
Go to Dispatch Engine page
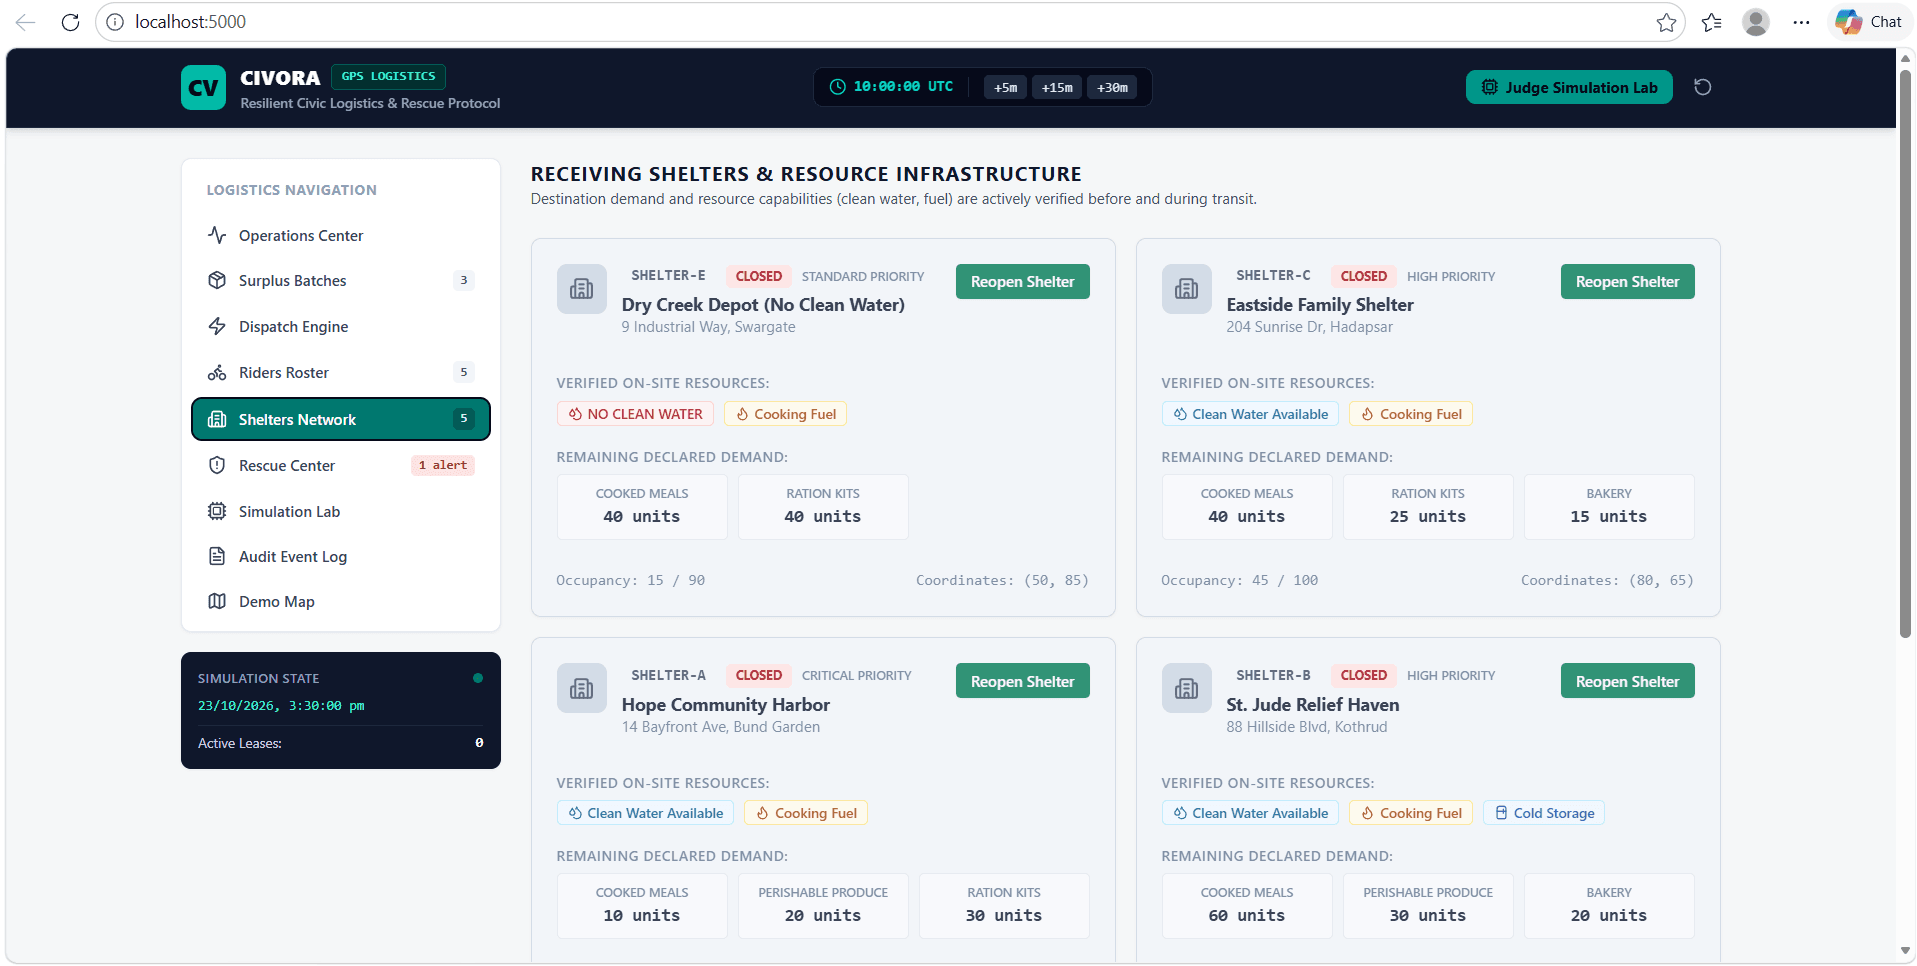340,327
